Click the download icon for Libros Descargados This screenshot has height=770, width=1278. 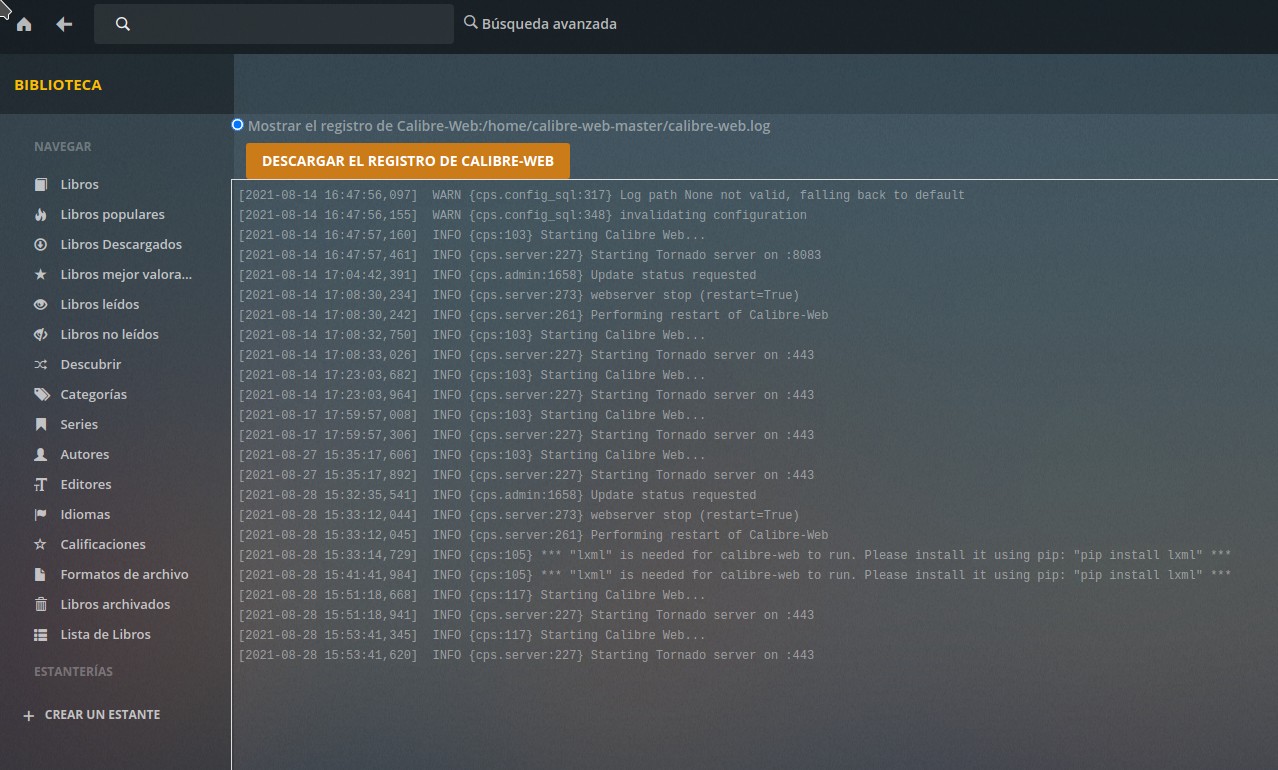(41, 244)
